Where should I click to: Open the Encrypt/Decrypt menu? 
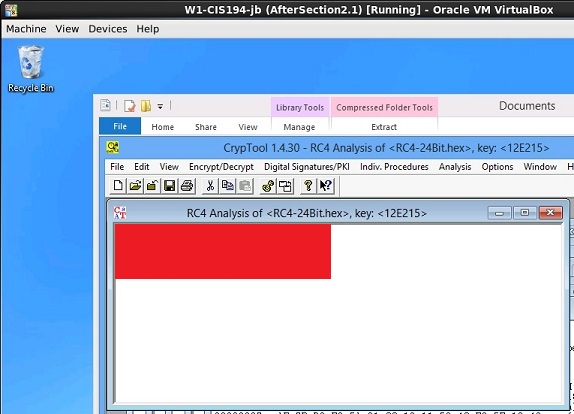221,167
